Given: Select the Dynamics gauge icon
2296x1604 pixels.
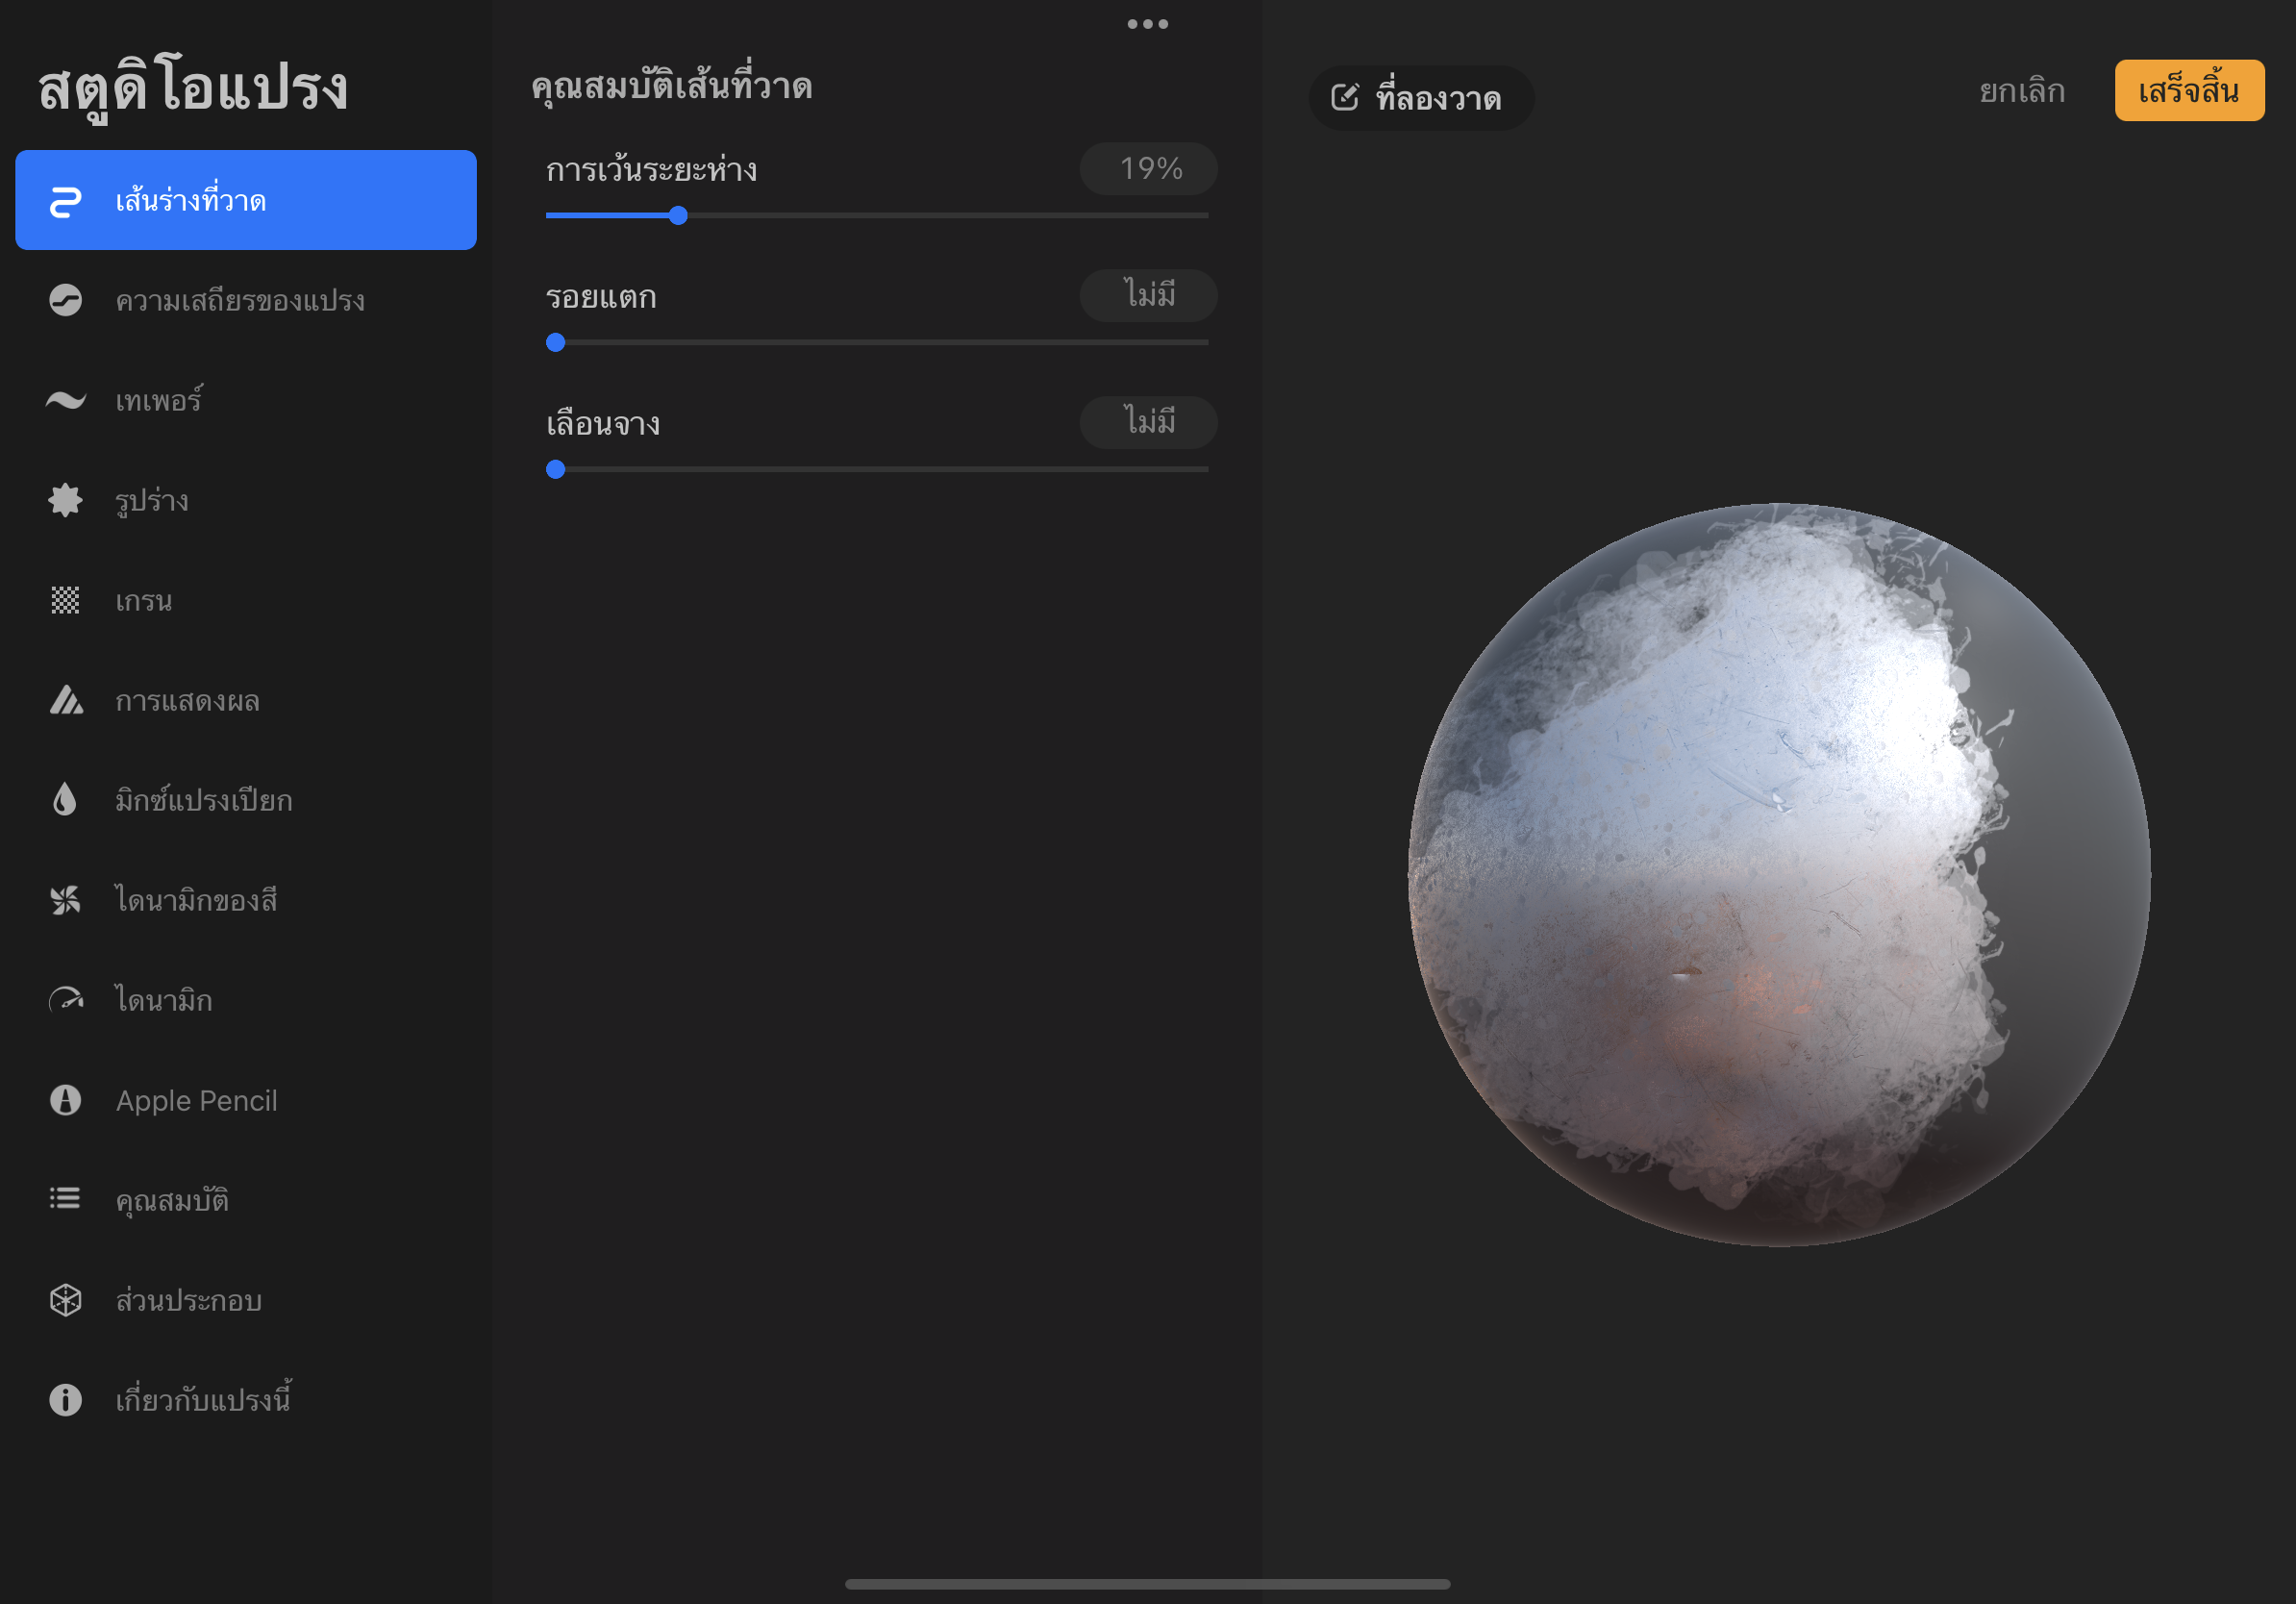Looking at the screenshot, I should (x=66, y=1000).
